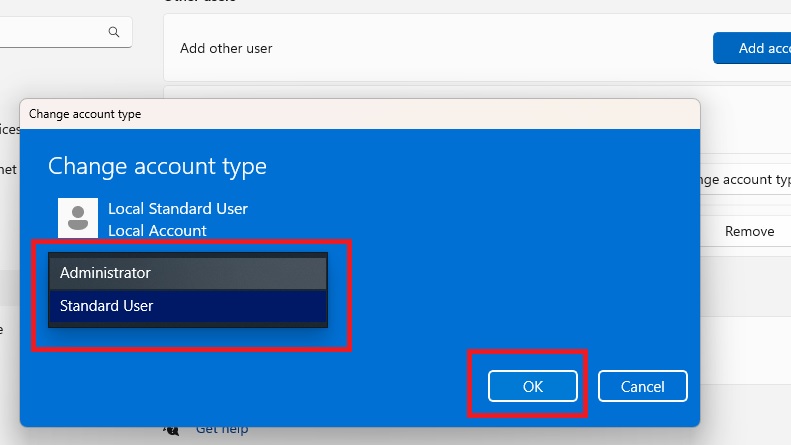This screenshot has height=445, width=791.
Task: Click the Get help icon
Action: [x=171, y=430]
